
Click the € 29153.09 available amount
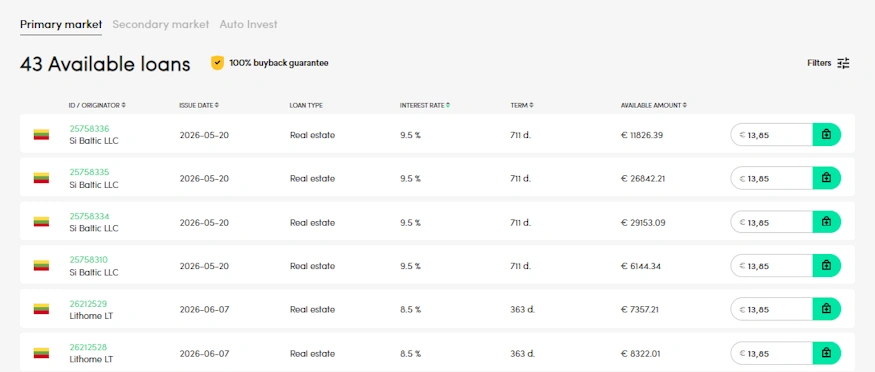pyautogui.click(x=643, y=223)
